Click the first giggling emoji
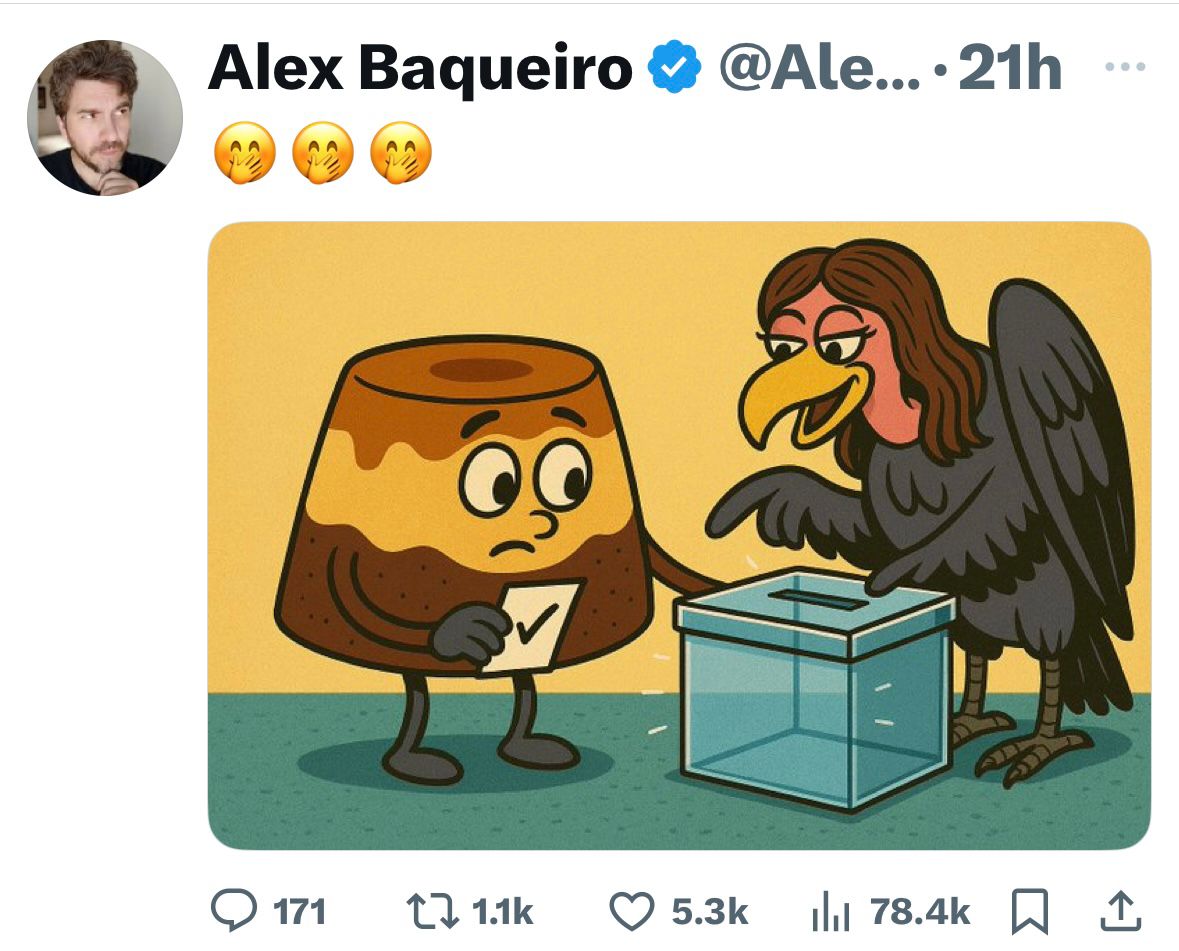Image resolution: width=1179 pixels, height=951 pixels. (245, 153)
